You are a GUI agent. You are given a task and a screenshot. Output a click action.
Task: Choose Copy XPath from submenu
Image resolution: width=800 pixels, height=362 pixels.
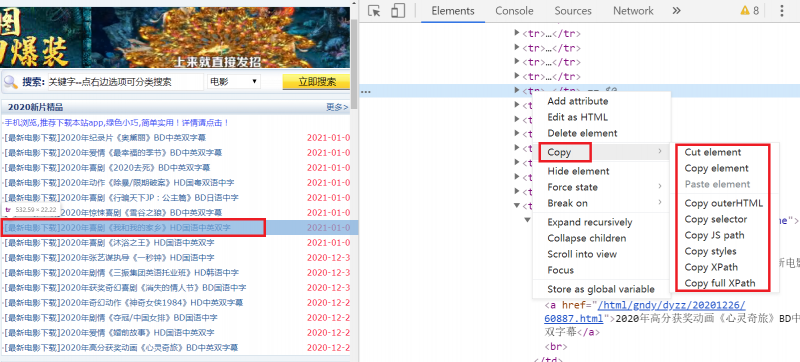(x=711, y=267)
